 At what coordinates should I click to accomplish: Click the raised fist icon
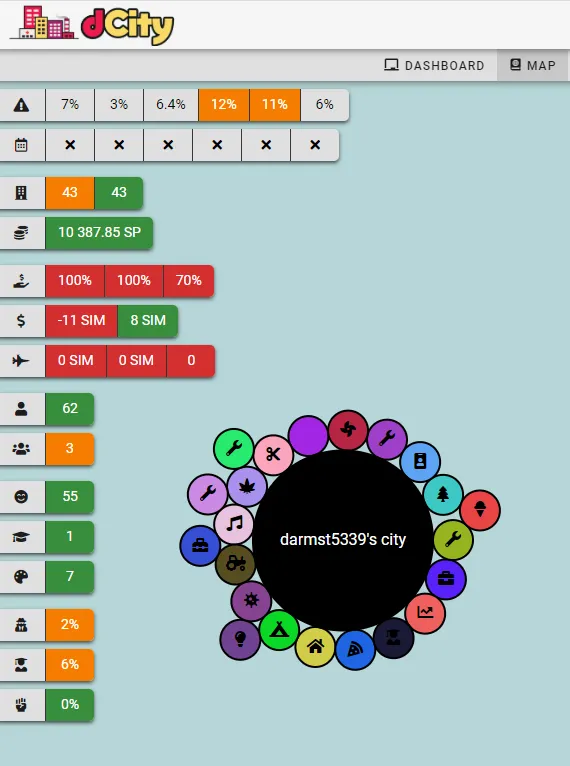(21, 705)
